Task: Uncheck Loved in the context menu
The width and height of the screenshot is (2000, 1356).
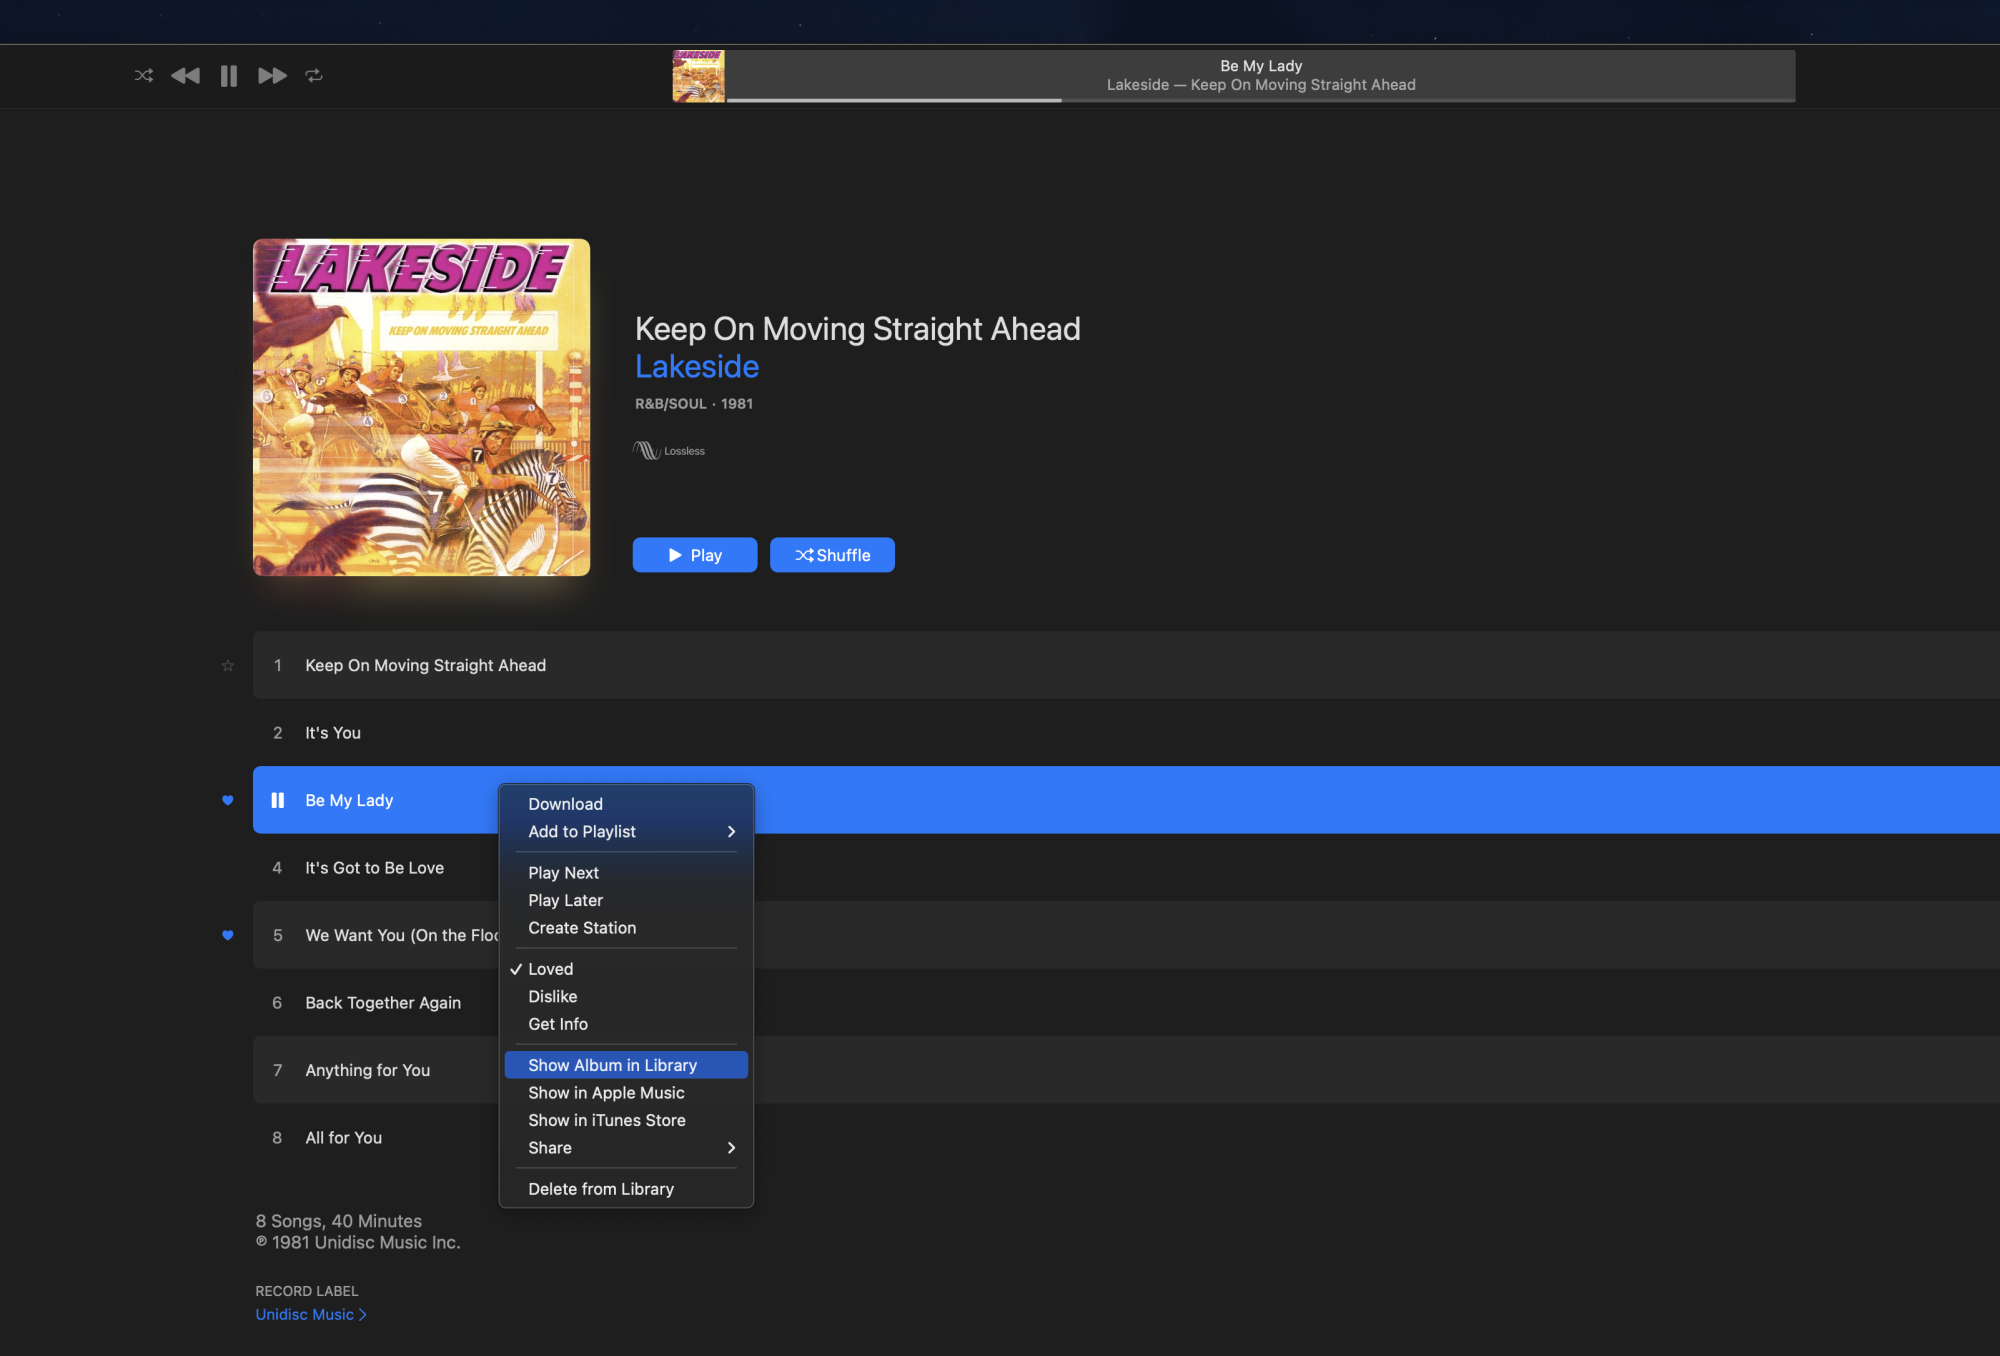Action: [x=551, y=969]
